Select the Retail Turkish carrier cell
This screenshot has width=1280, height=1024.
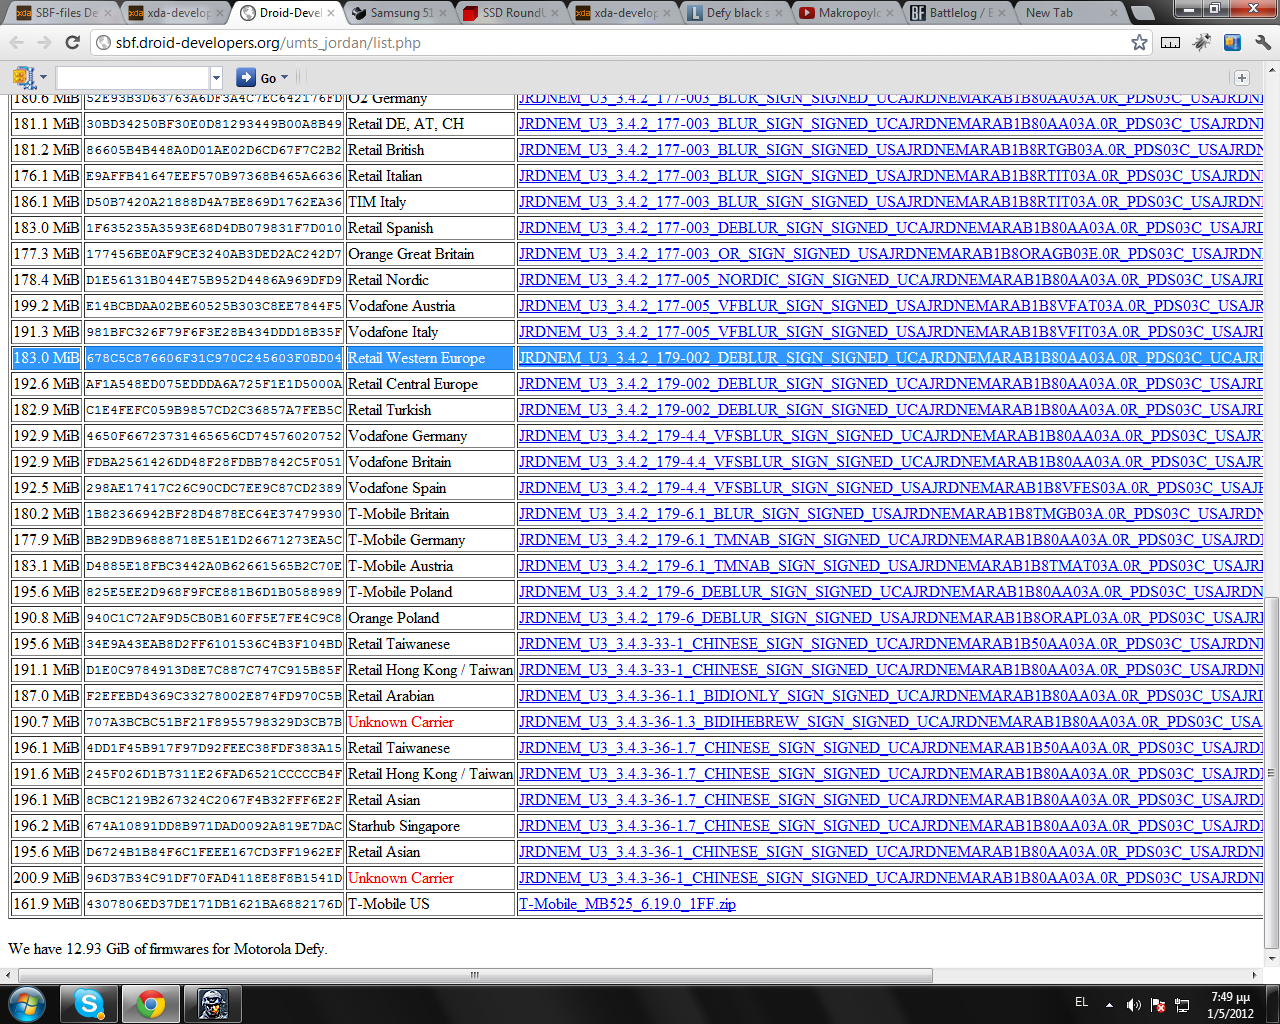pos(430,410)
